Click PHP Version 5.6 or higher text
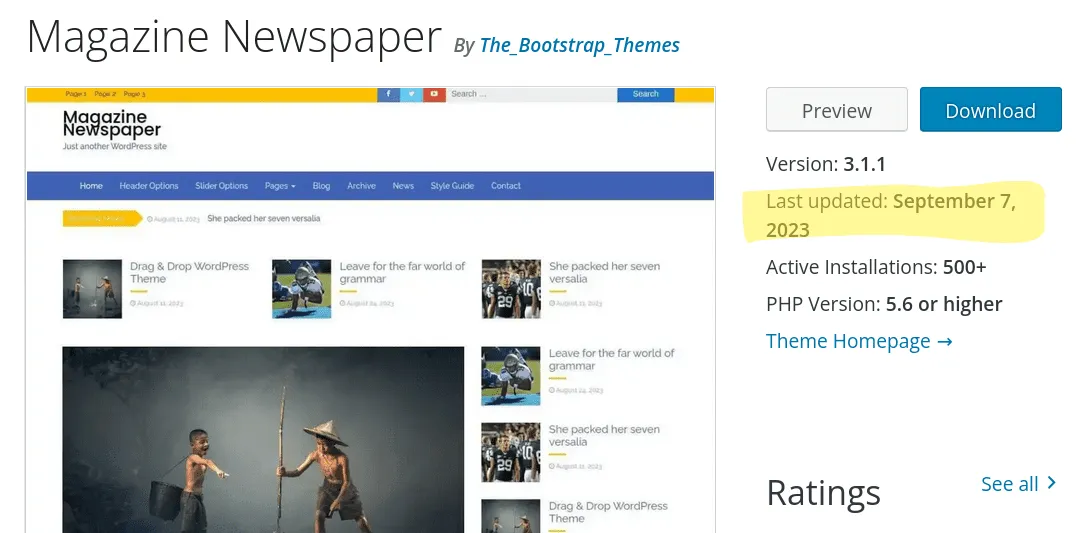Viewport: 1086px width, 533px height. [x=884, y=304]
